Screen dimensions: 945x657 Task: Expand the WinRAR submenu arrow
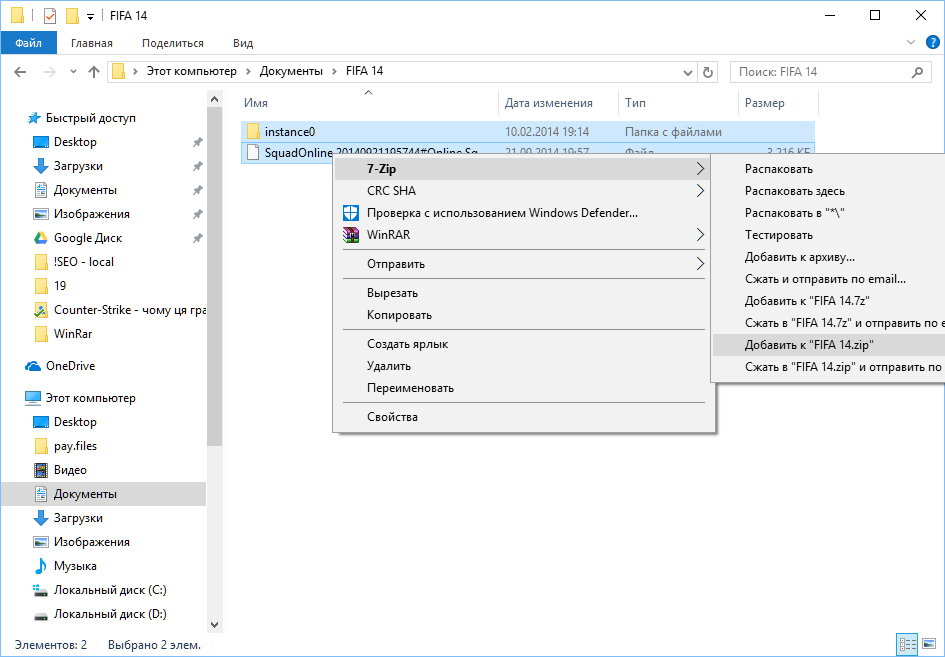700,234
